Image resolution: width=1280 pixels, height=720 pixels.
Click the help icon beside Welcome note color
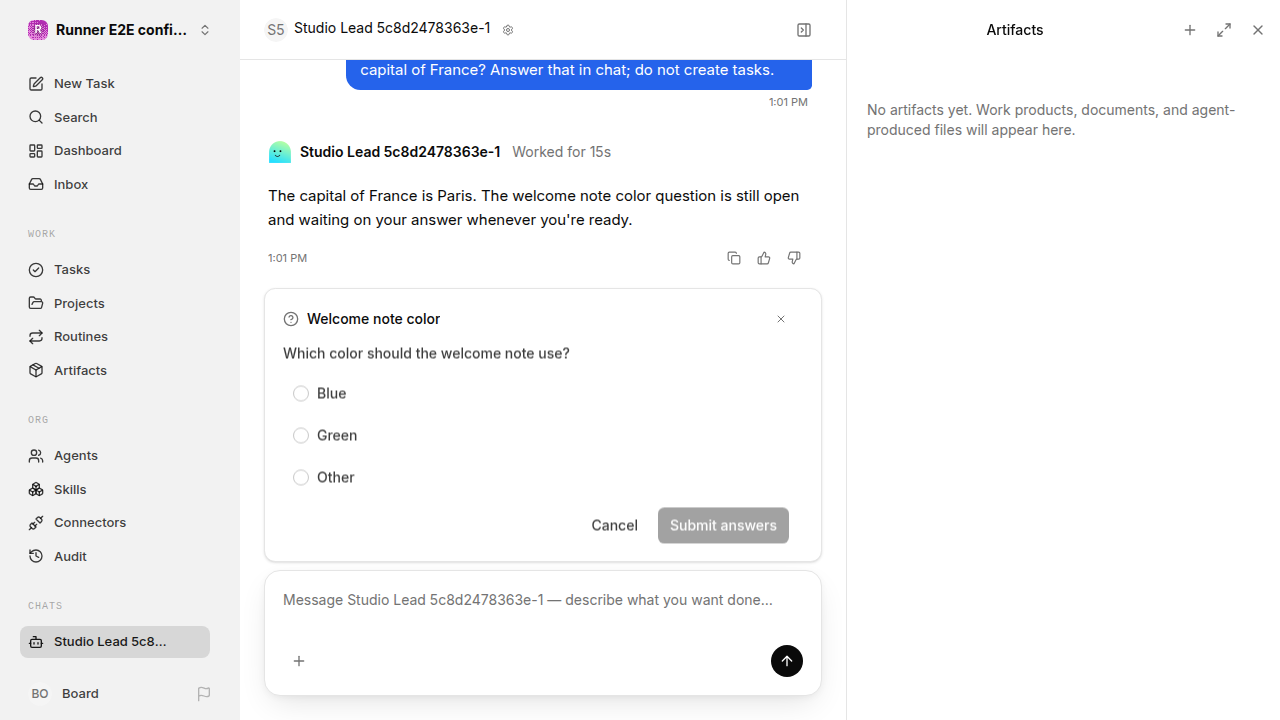click(291, 319)
